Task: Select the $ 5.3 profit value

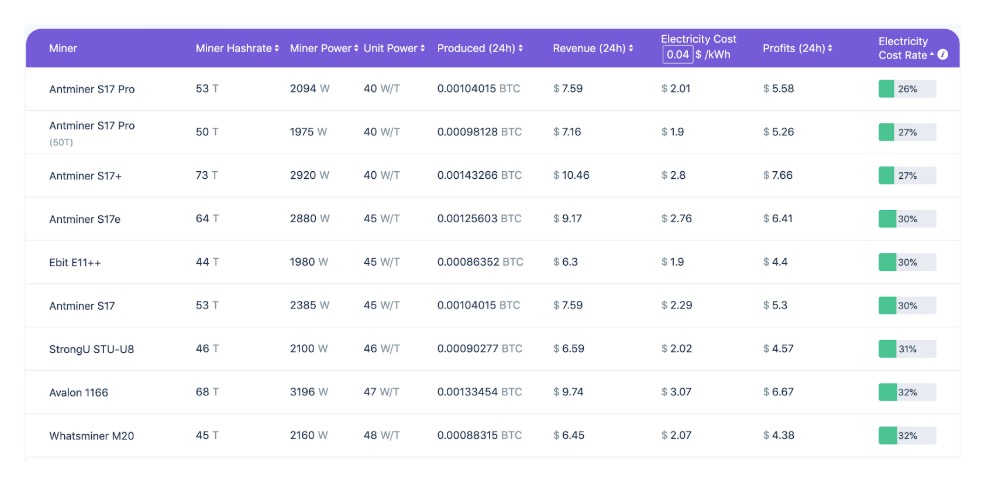Action: pyautogui.click(x=775, y=305)
